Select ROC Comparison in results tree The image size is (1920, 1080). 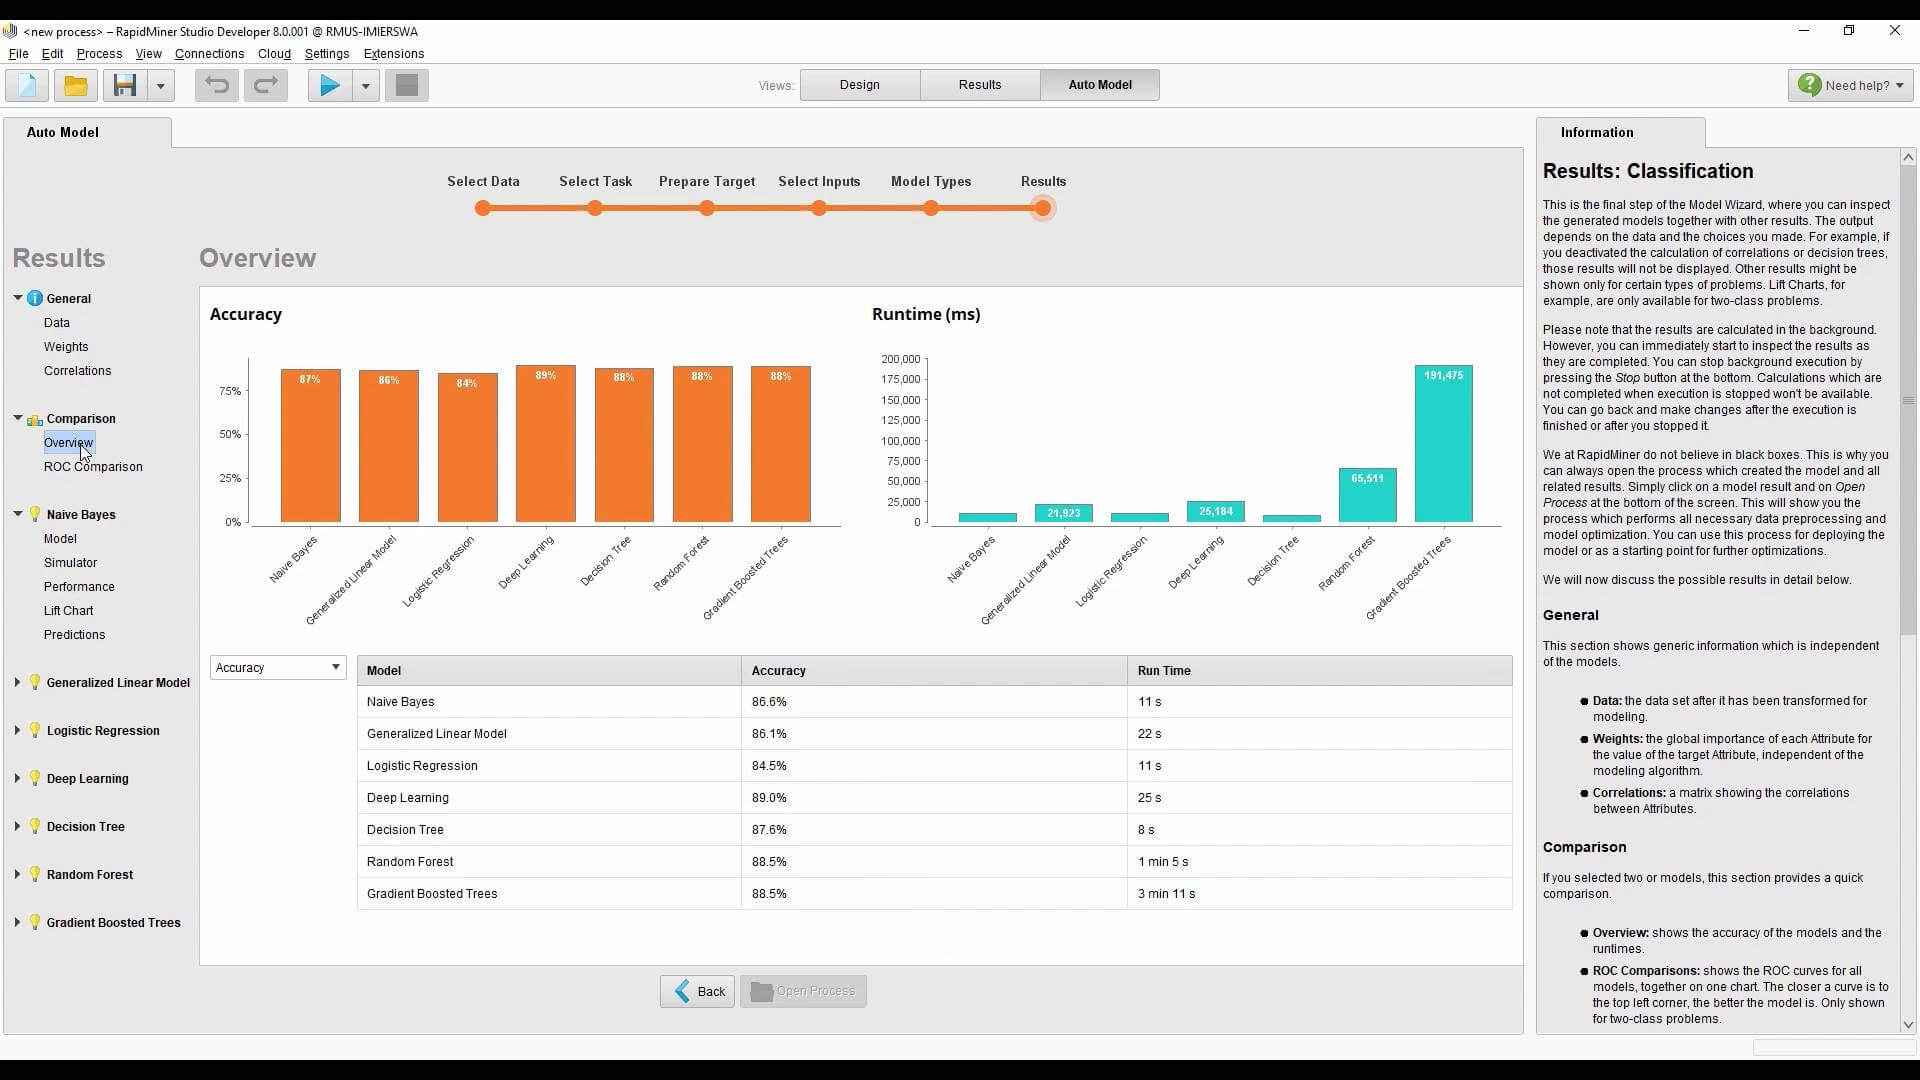coord(93,467)
